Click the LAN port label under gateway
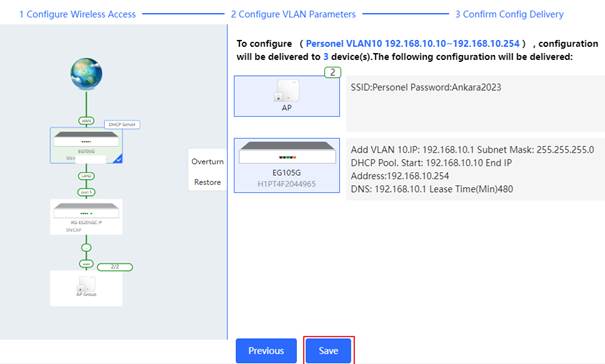 point(86,176)
